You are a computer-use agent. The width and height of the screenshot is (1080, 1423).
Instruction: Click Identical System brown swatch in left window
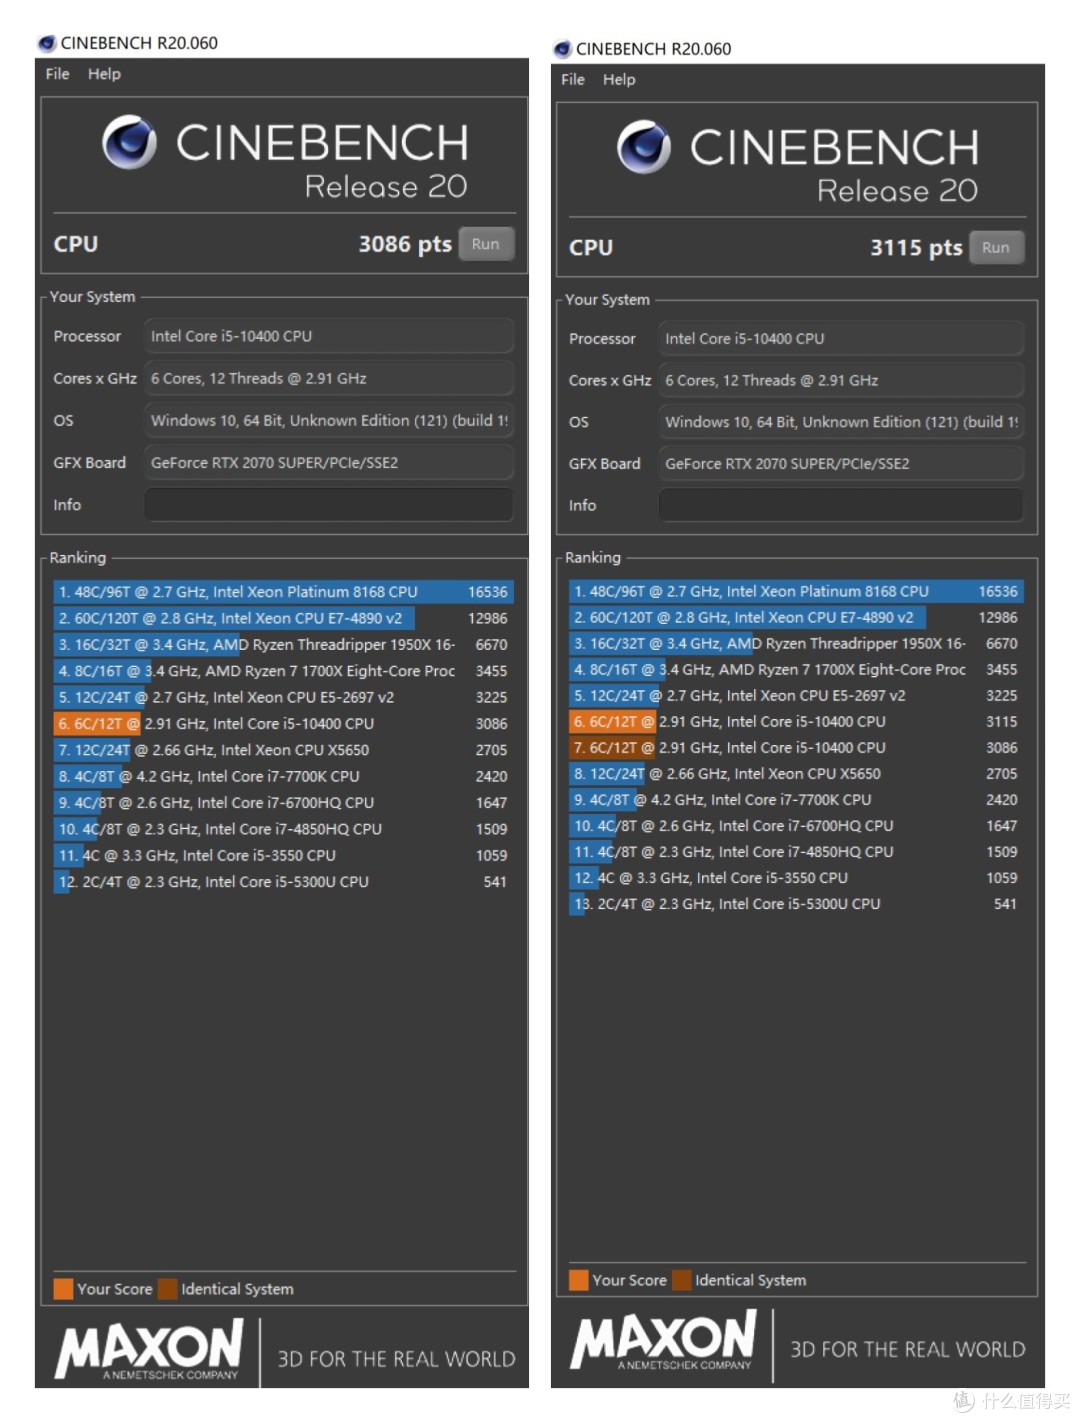(168, 1289)
